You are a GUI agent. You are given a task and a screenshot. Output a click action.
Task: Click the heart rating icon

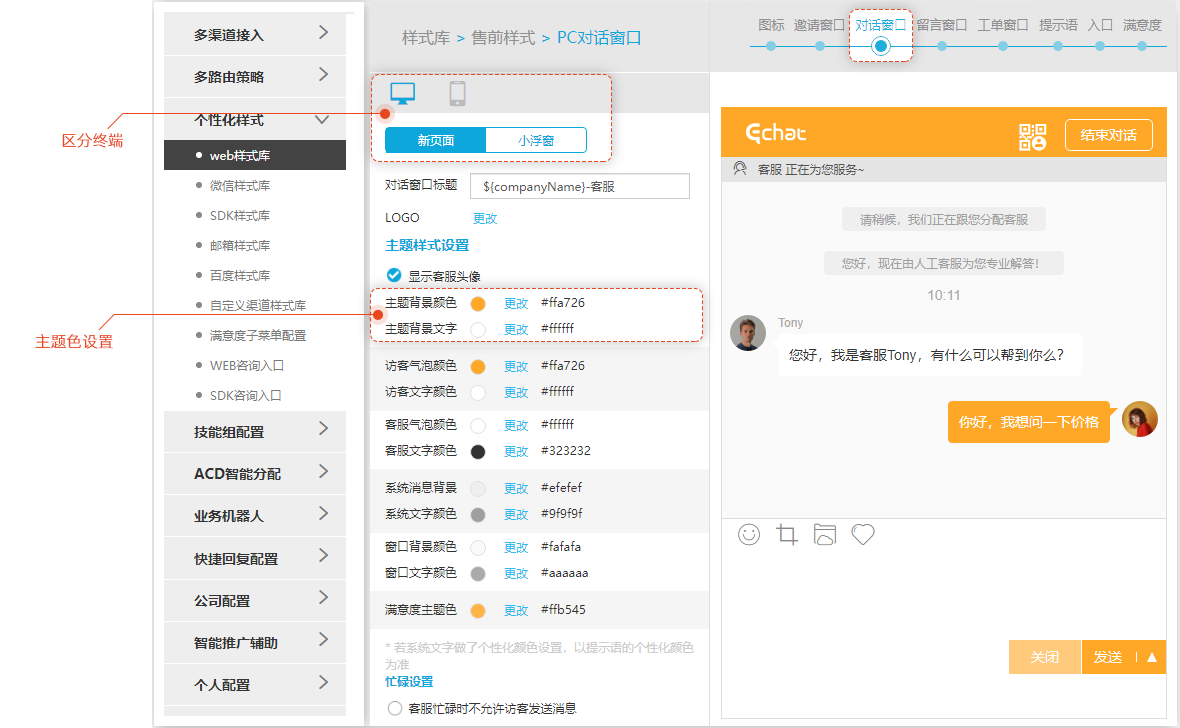pyautogui.click(x=863, y=534)
